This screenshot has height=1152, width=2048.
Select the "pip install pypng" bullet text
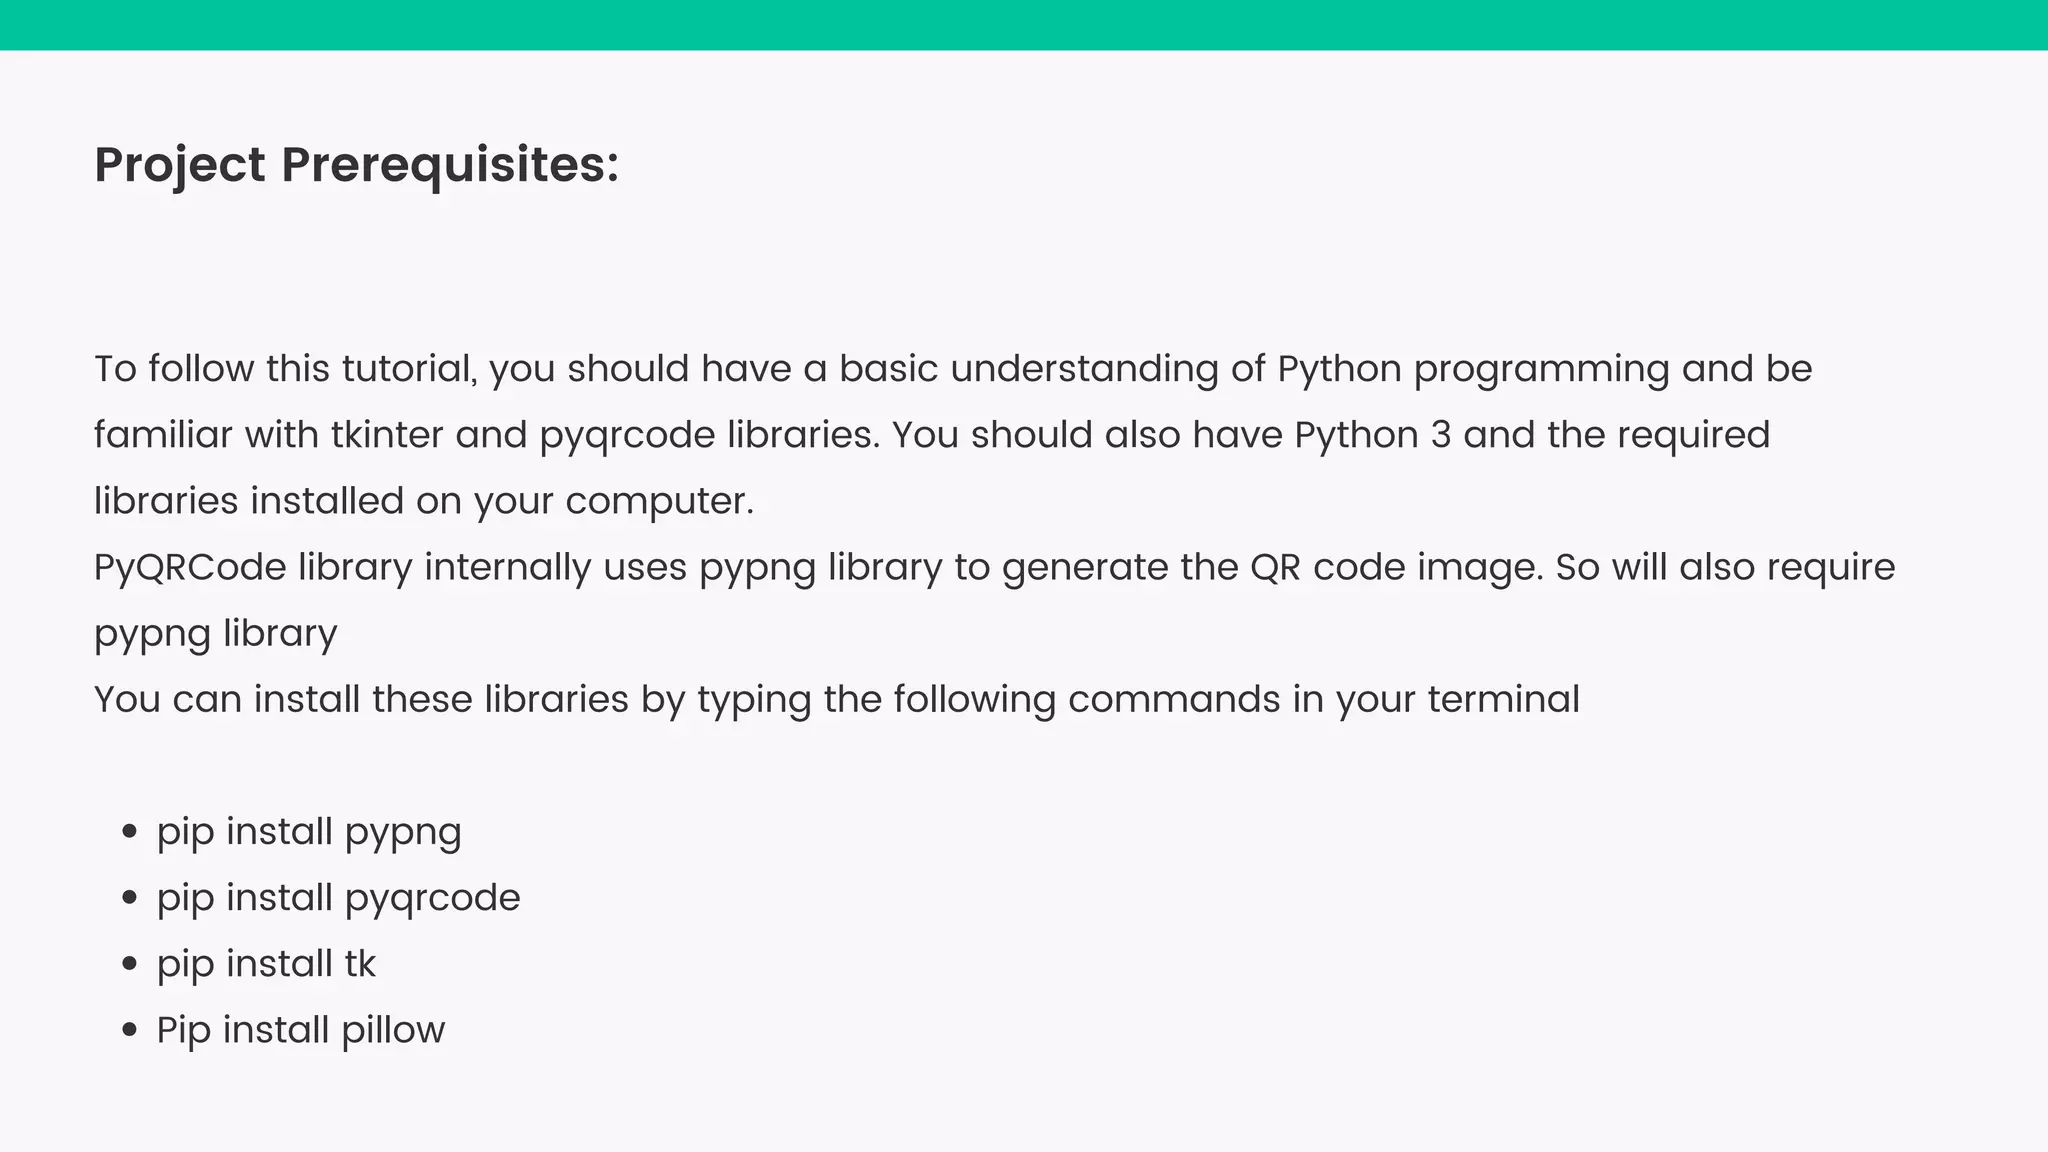tap(309, 832)
